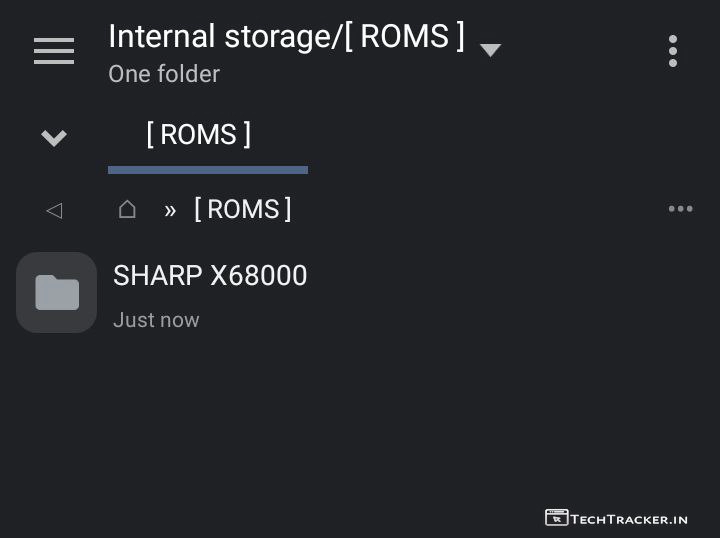Click the TechTracker watermark logo icon

(556, 518)
